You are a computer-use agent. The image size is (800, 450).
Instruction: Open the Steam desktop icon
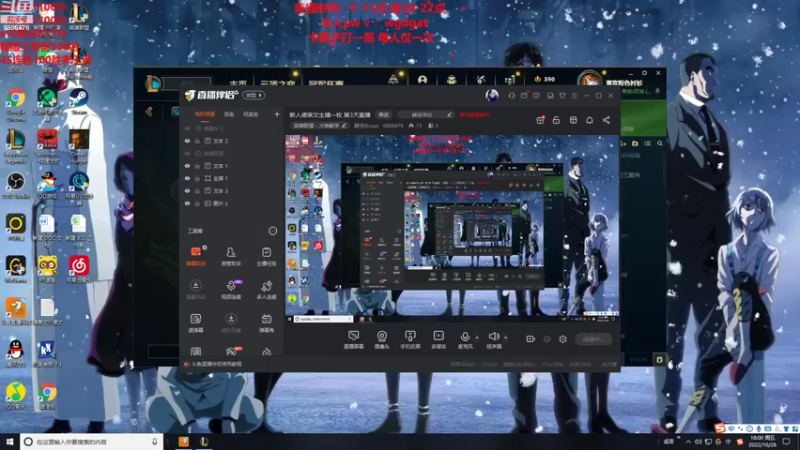coord(79,101)
